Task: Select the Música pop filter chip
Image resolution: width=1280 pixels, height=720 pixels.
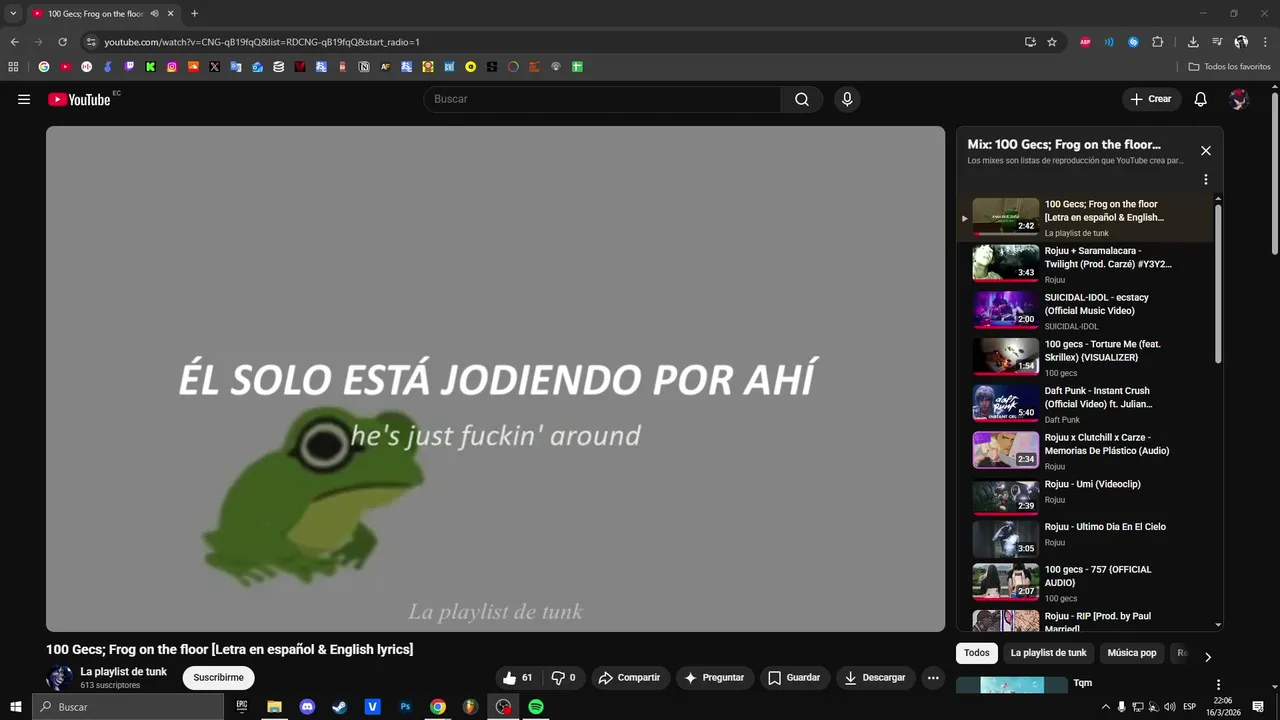Action: [1132, 653]
